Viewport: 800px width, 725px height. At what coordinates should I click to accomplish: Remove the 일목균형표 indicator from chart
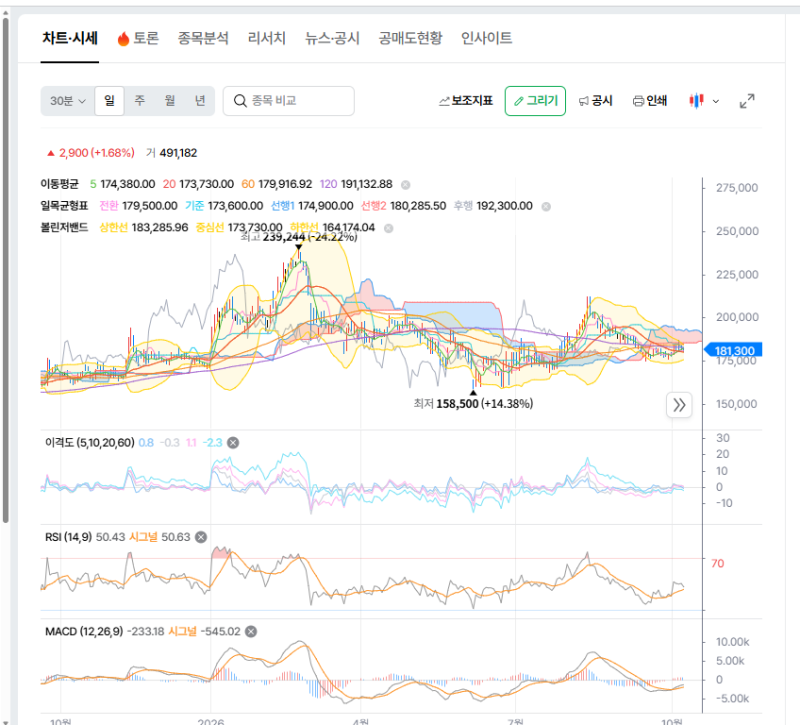pyautogui.click(x=546, y=207)
